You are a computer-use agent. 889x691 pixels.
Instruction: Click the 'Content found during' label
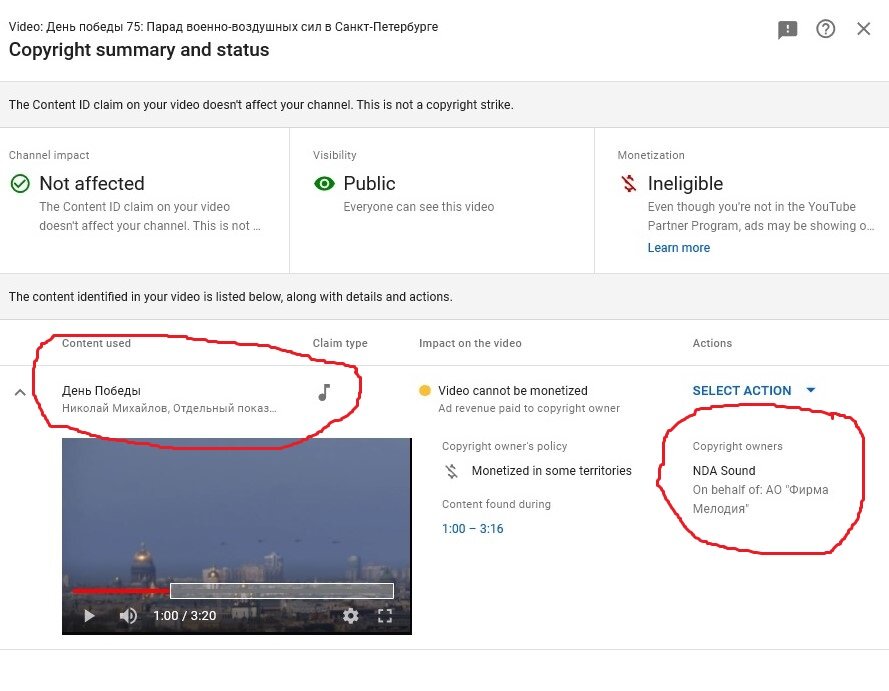tap(496, 504)
